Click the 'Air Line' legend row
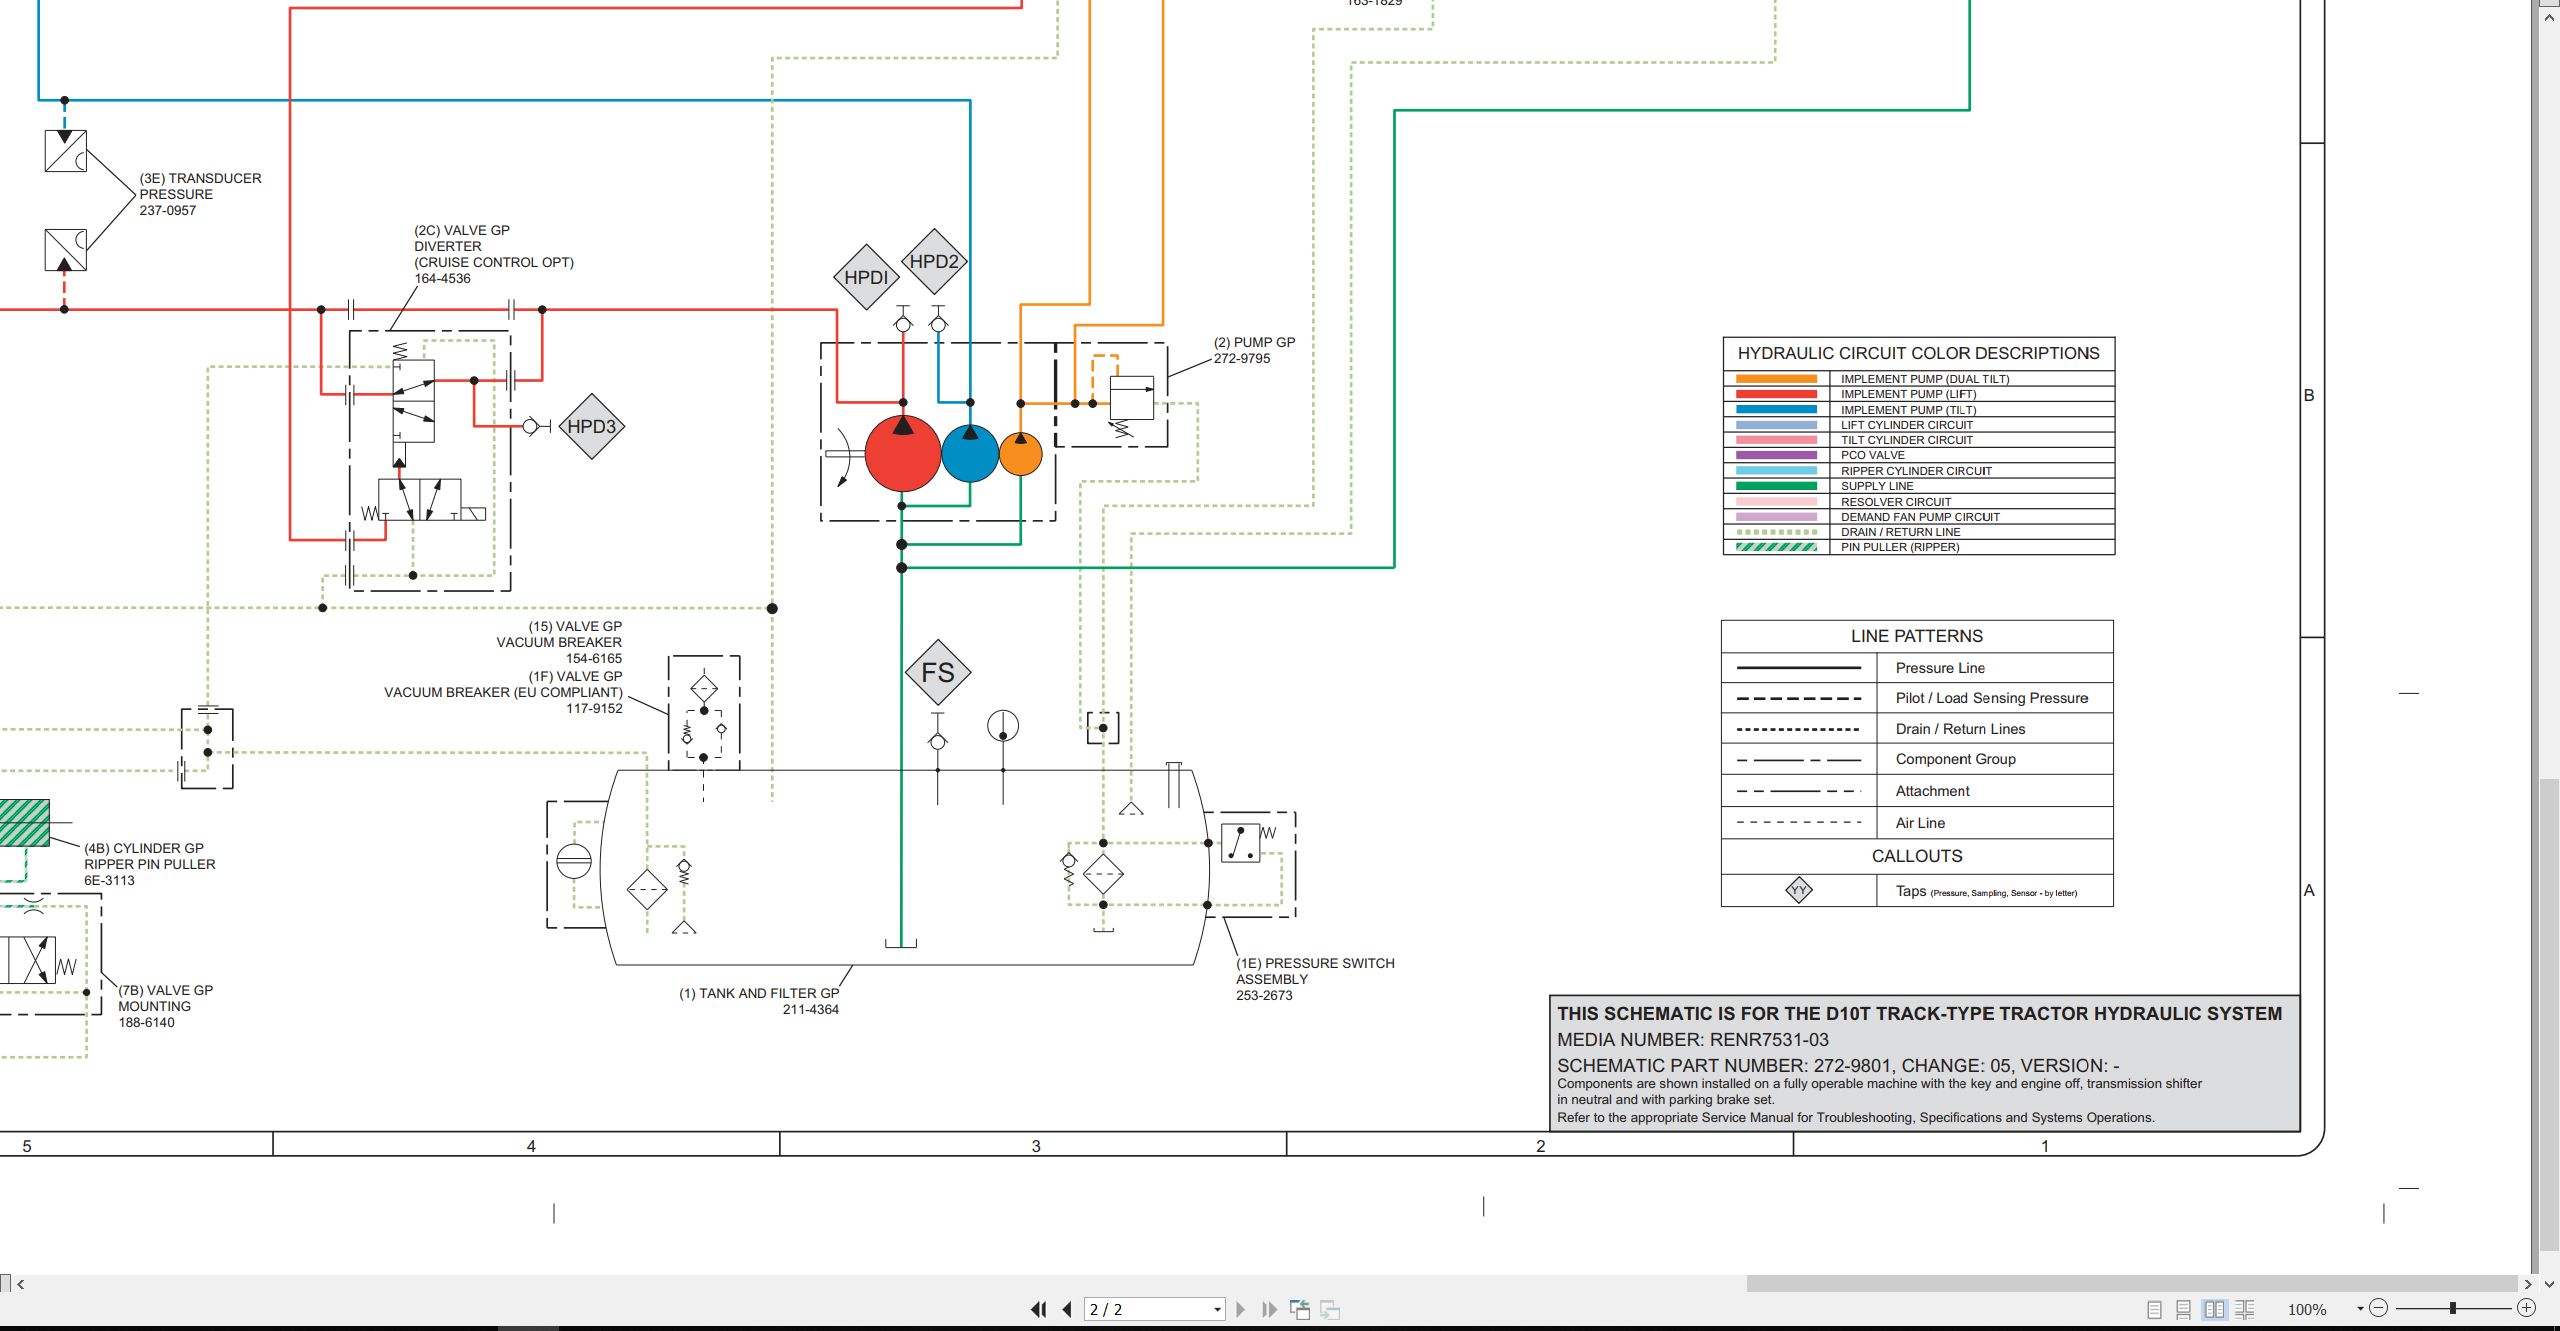 pos(1917,823)
